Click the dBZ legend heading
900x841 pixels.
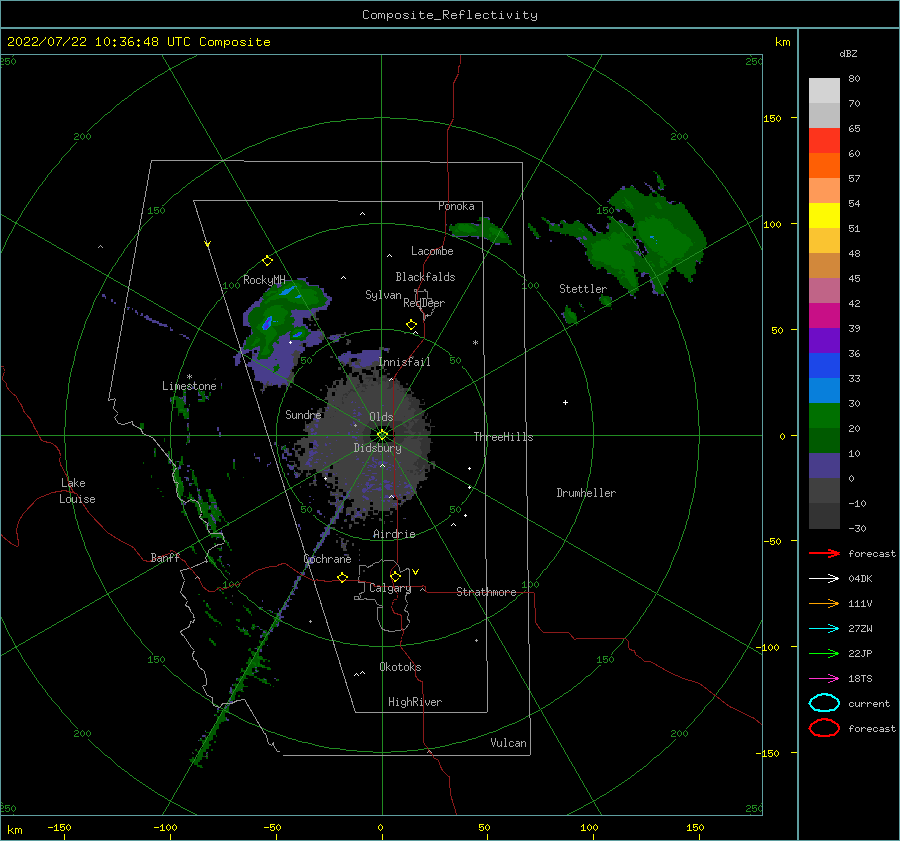point(848,54)
